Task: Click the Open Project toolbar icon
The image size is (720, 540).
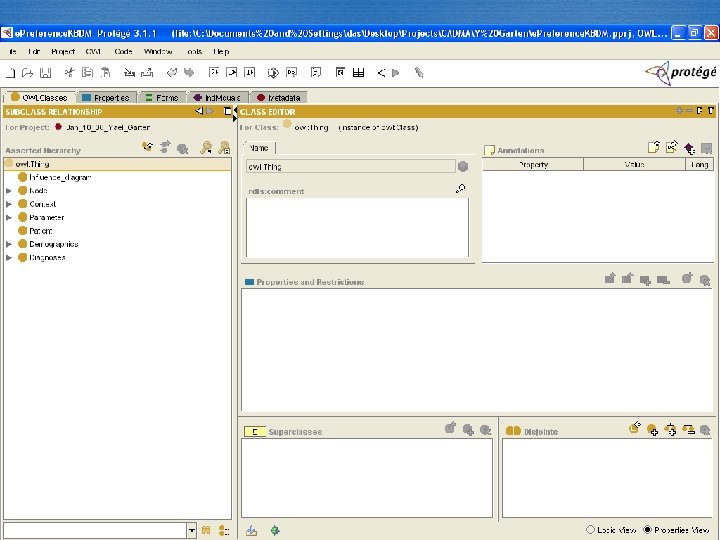Action: 28,73
